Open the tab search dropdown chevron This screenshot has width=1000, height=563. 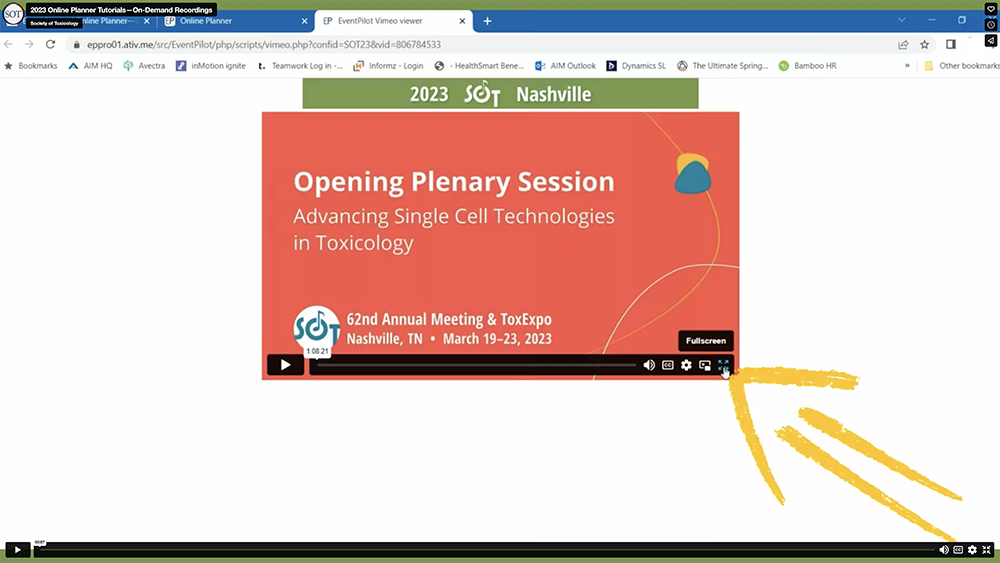902,20
